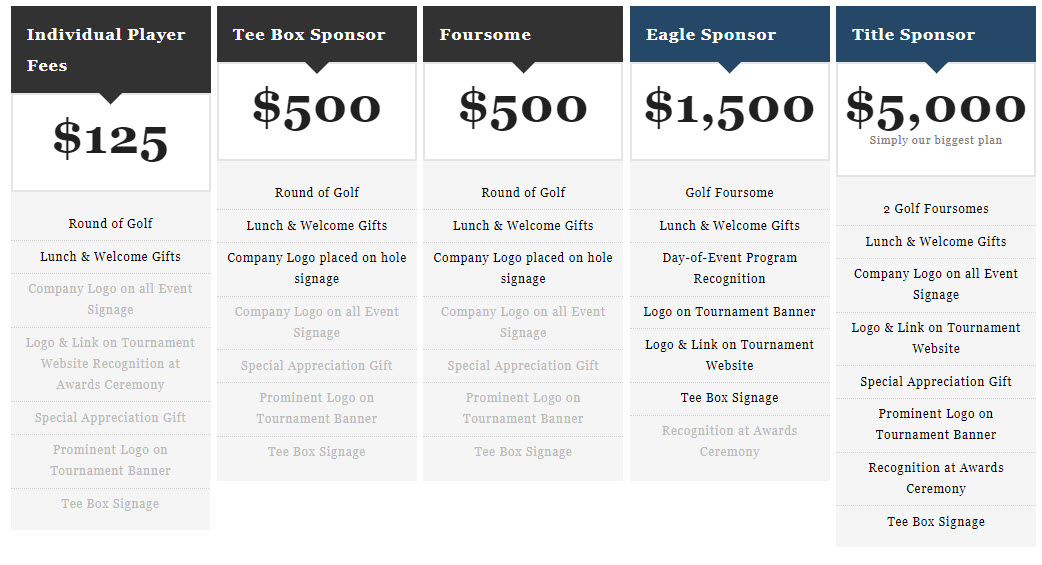This screenshot has width=1042, height=565.
Task: Click "Lunch & Welcome Gifts" in Foursome column
Action: point(523,226)
